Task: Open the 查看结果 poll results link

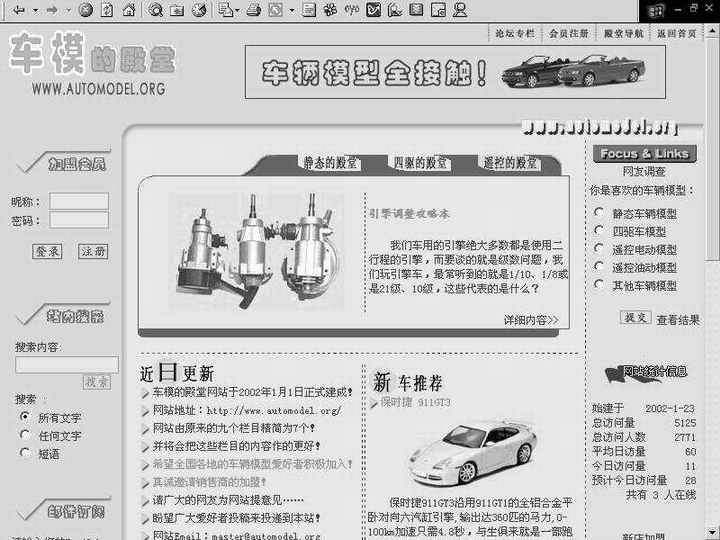Action: point(678,320)
